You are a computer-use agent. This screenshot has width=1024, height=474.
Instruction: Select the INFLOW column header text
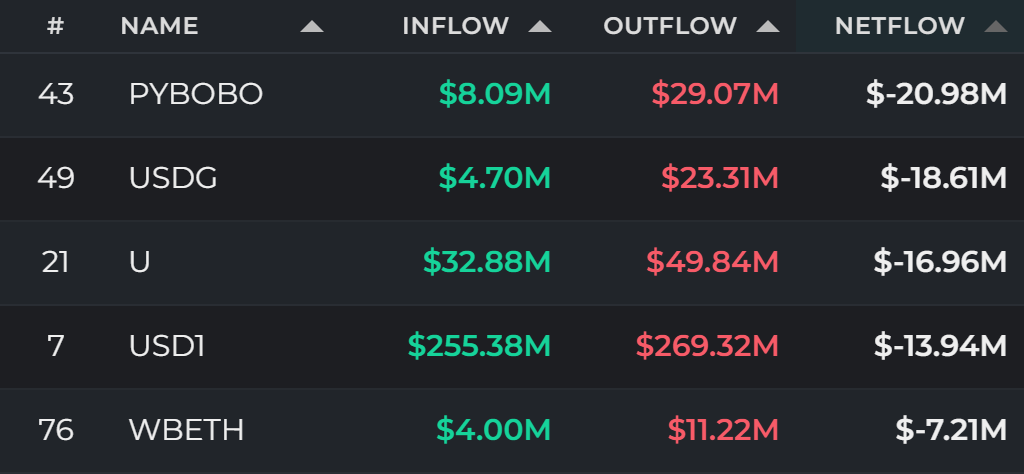tap(456, 26)
